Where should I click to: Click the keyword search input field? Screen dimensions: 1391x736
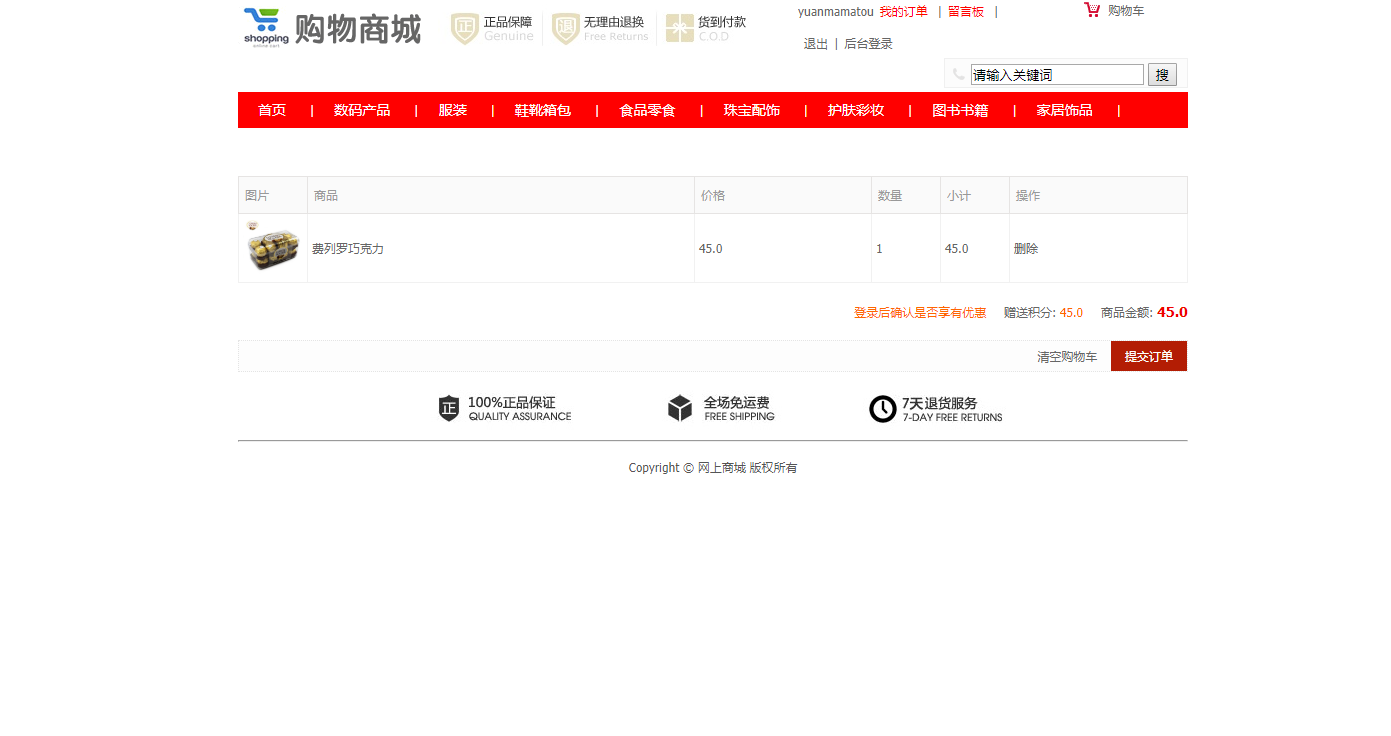(x=1056, y=74)
